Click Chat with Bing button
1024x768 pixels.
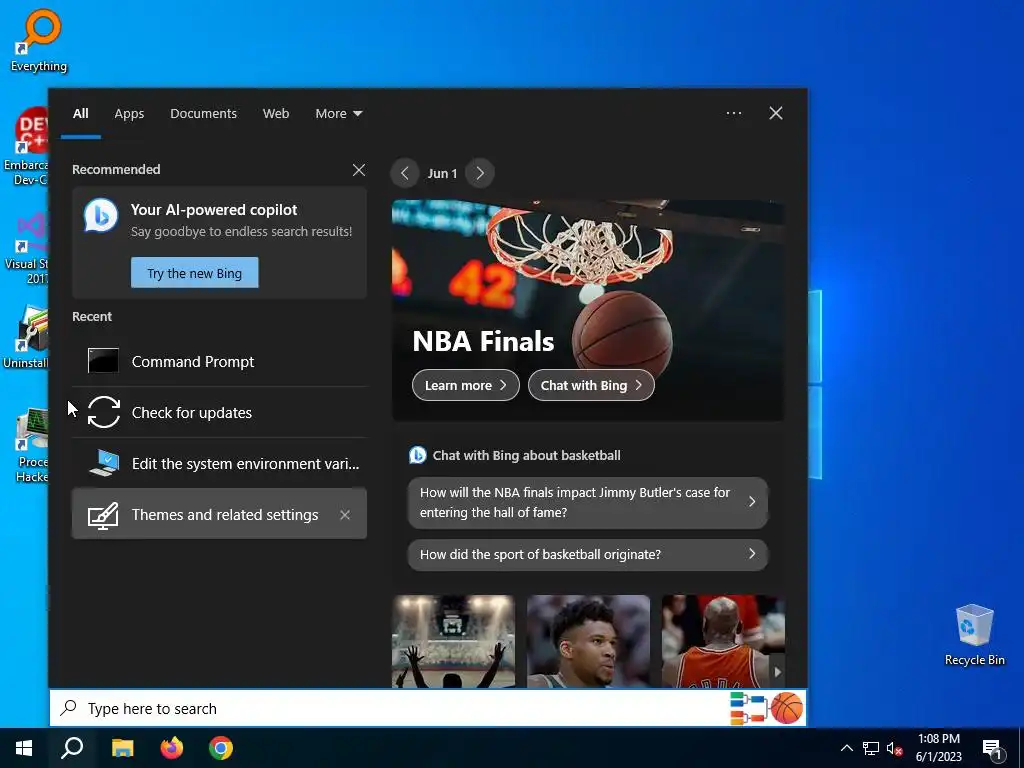pyautogui.click(x=591, y=385)
